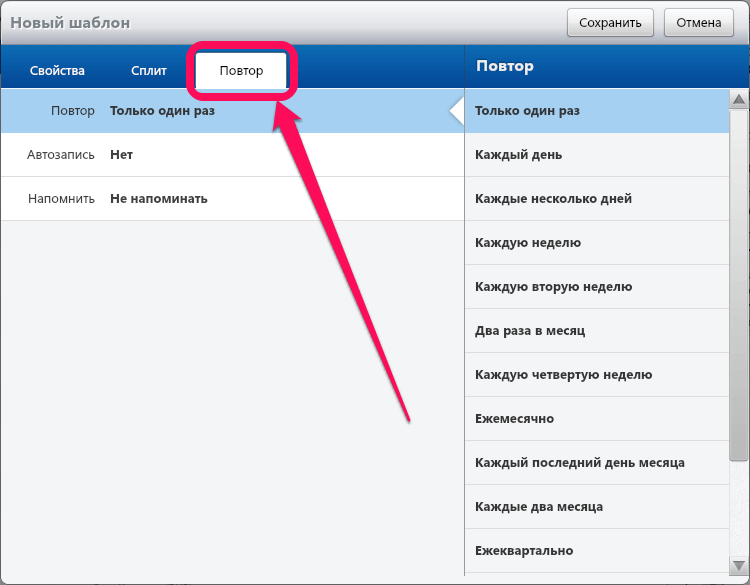Click the Сохранить button
Image resolution: width=750 pixels, height=585 pixels.
pos(610,22)
